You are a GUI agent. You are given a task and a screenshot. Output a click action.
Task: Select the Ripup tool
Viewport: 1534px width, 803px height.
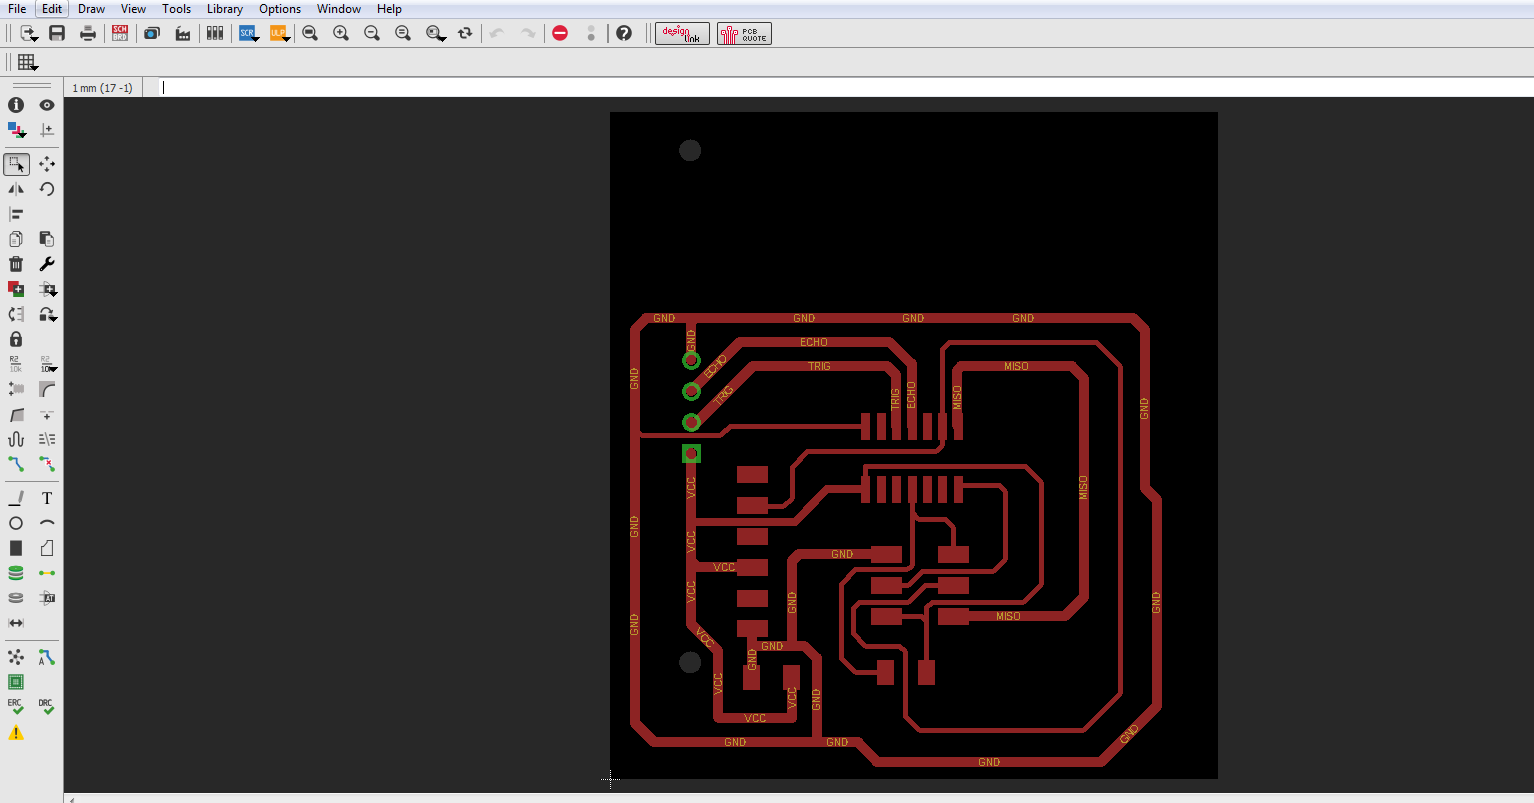(47, 464)
